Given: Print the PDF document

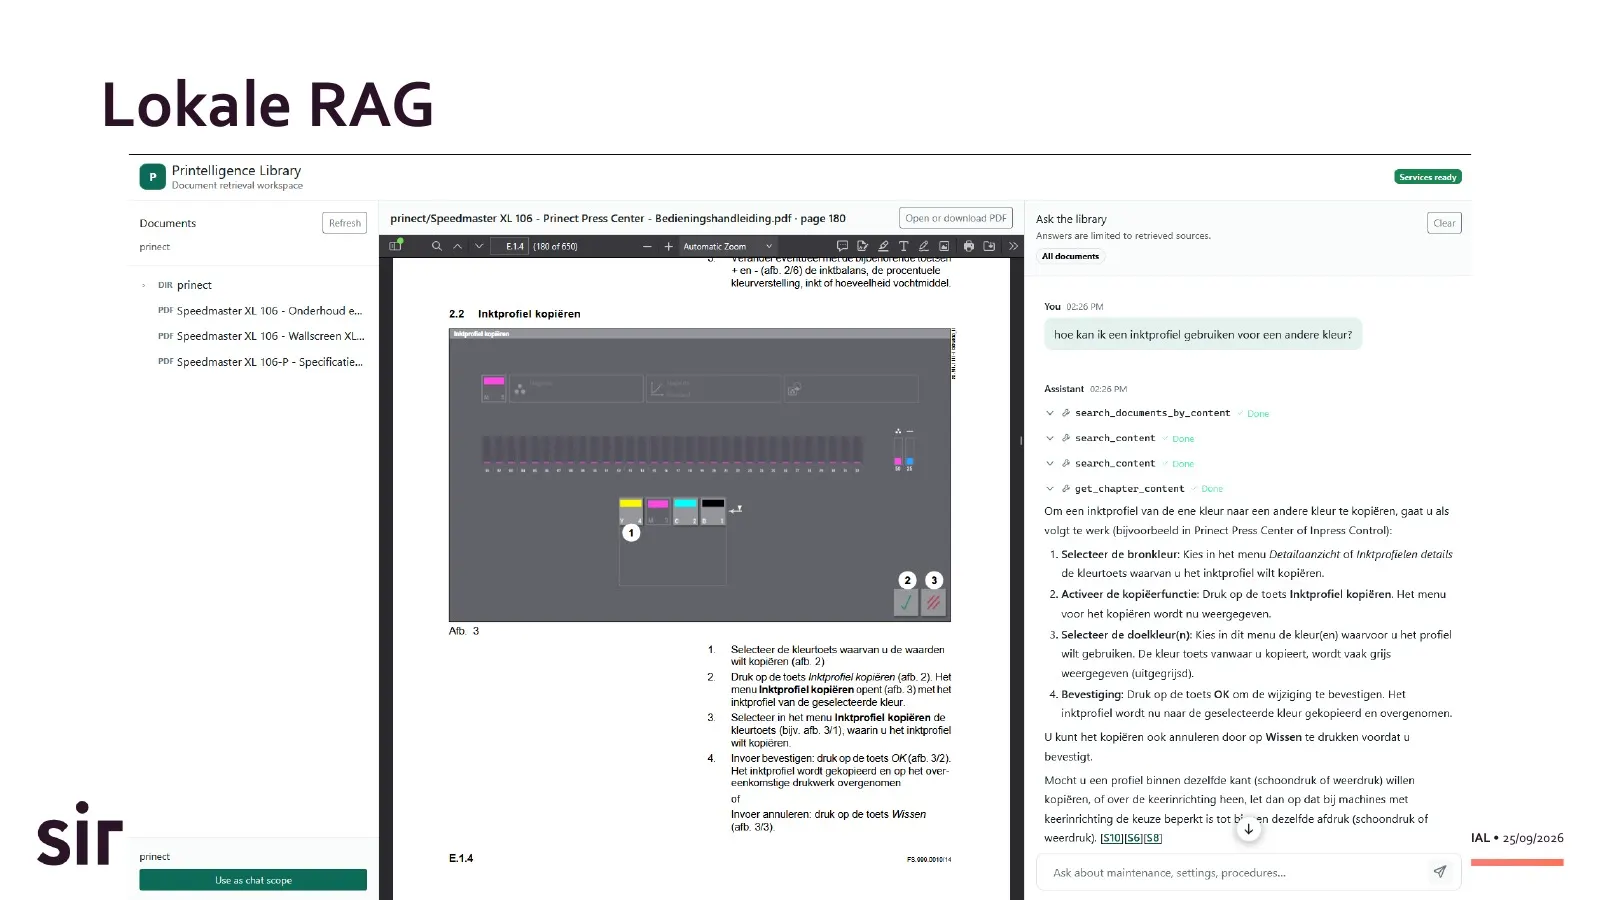Looking at the screenshot, I should [968, 246].
